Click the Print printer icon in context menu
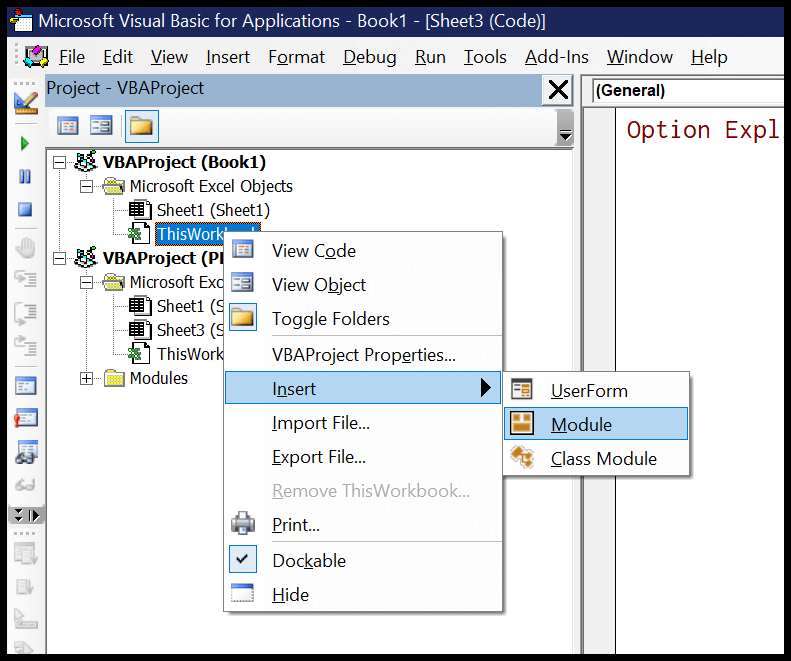The width and height of the screenshot is (791, 661). coord(243,524)
